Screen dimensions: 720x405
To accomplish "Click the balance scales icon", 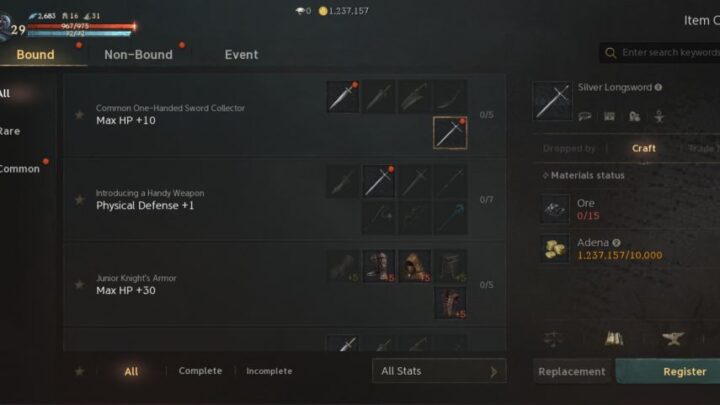I will click(553, 339).
